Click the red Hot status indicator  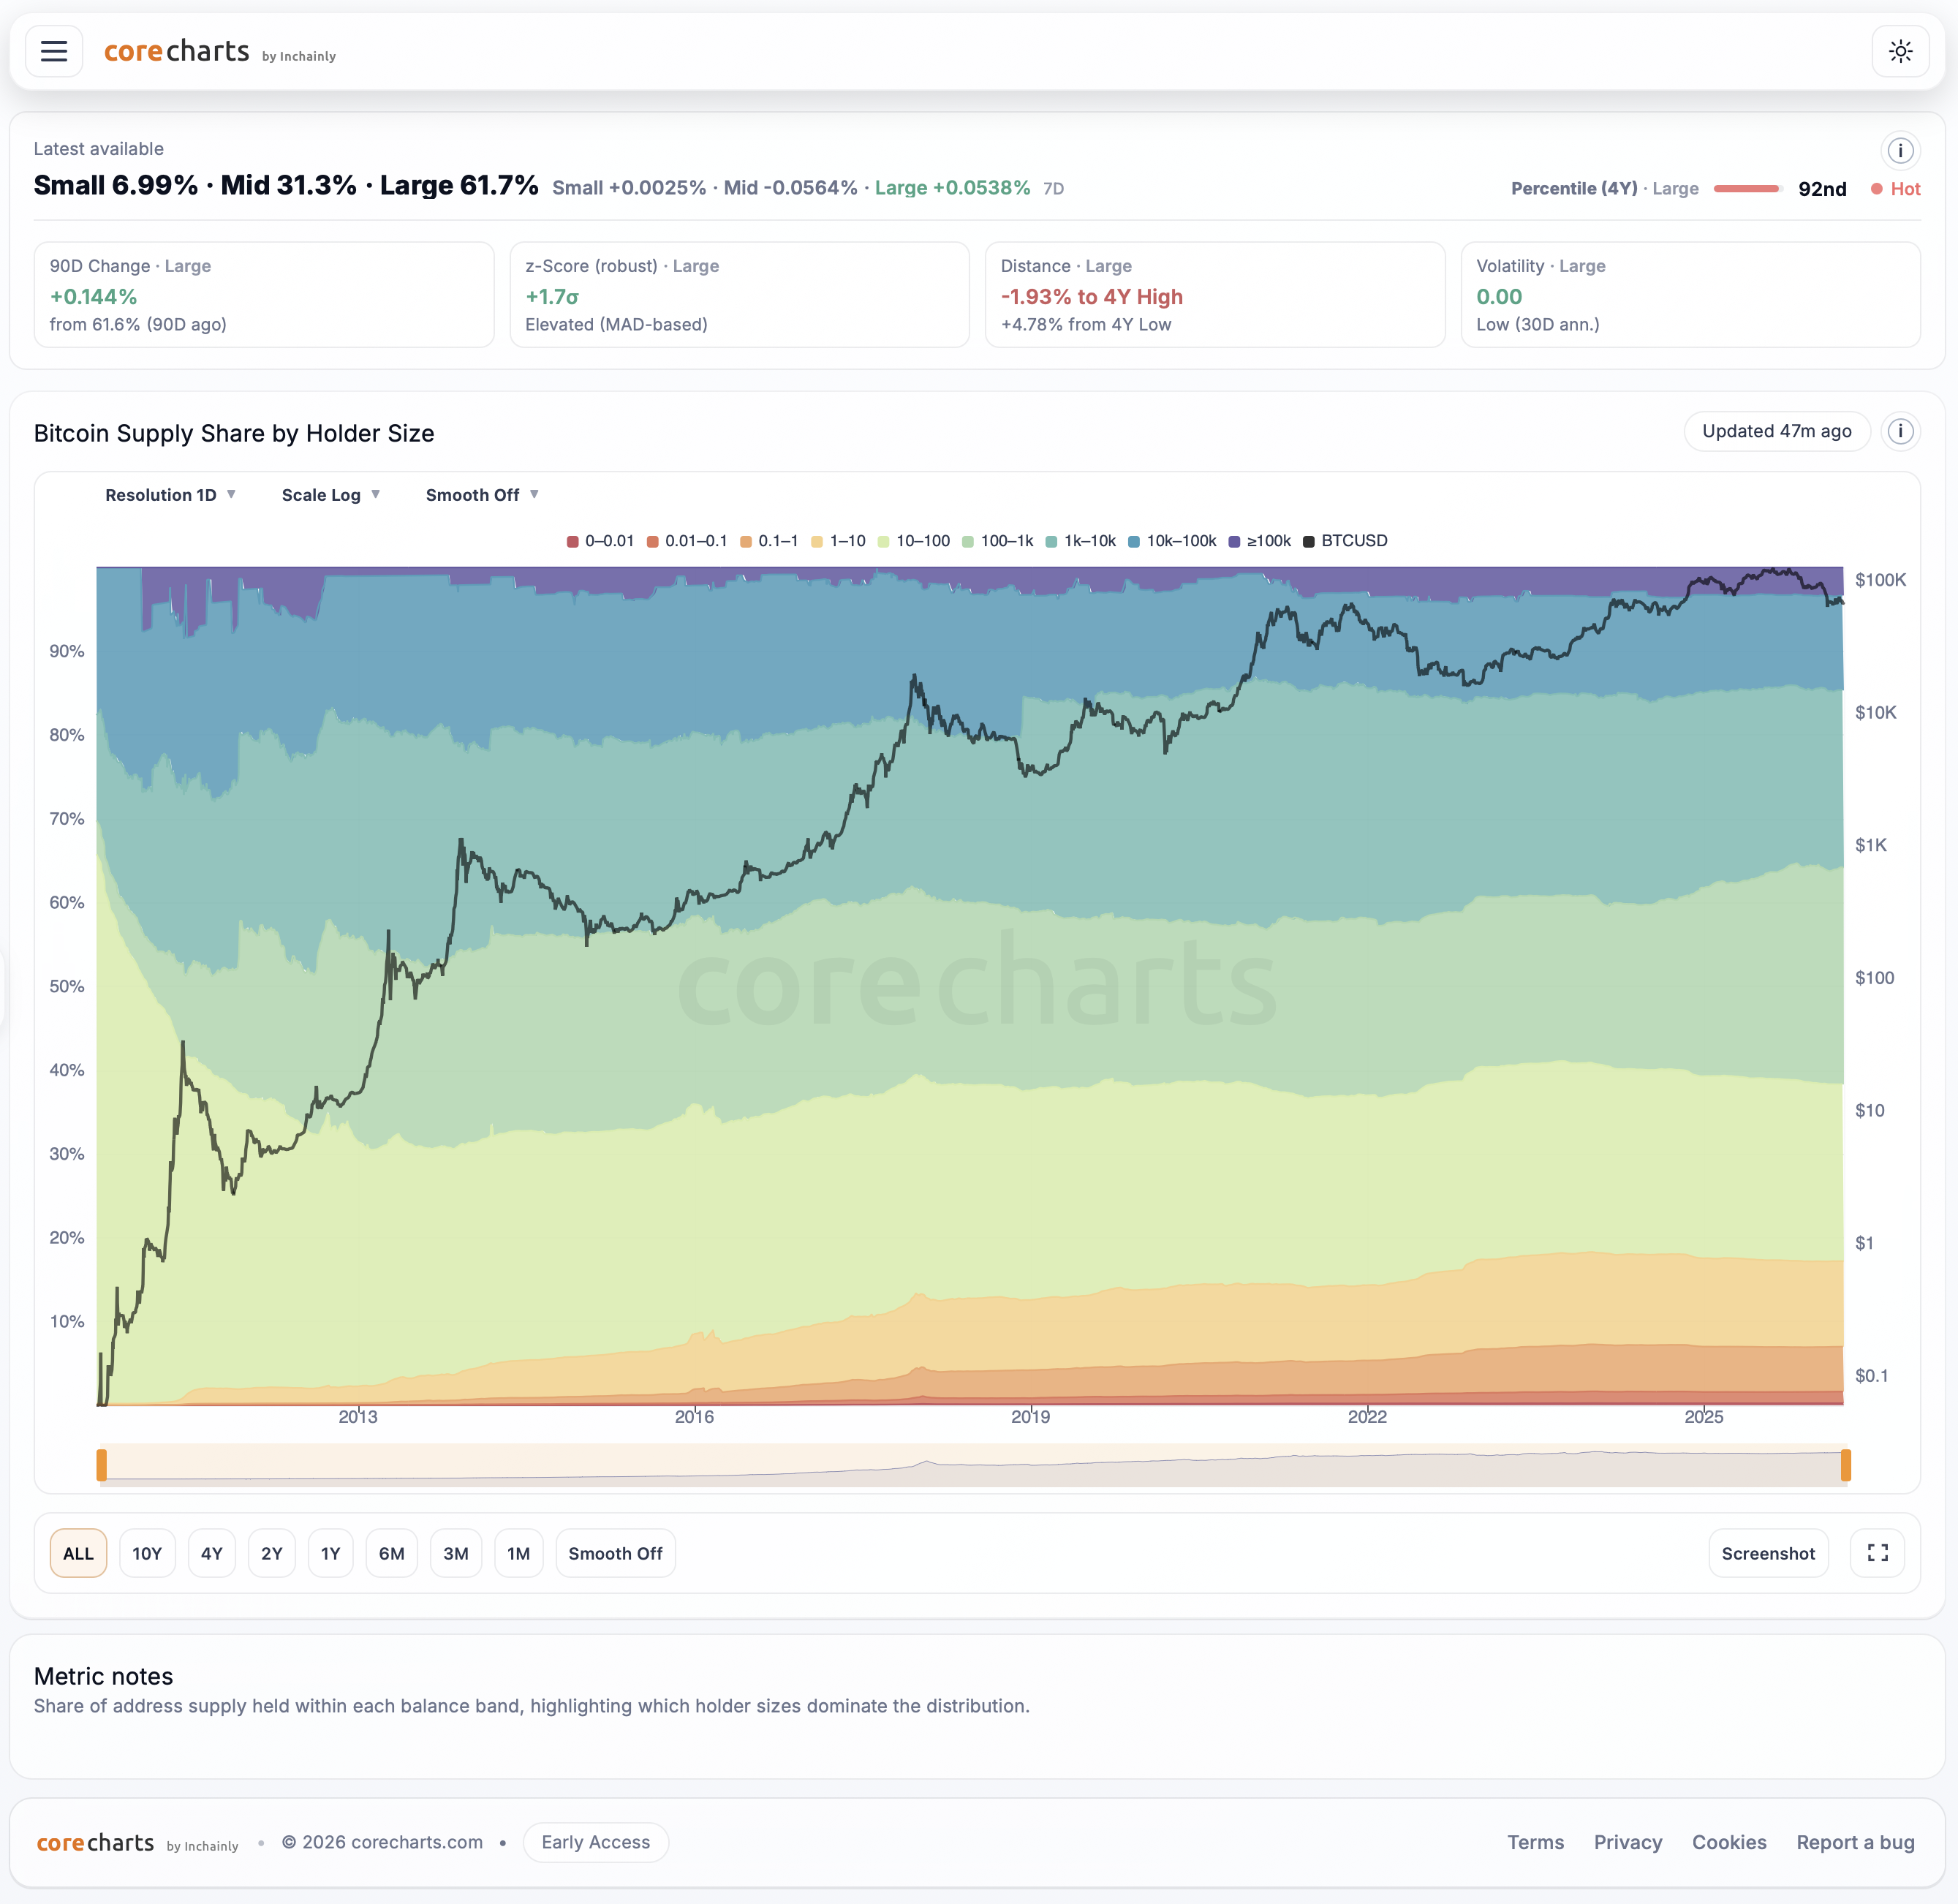(x=1896, y=188)
